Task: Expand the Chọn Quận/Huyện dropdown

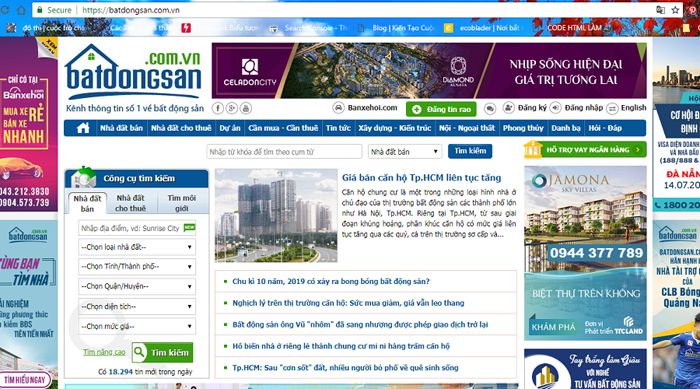Action: [x=137, y=286]
